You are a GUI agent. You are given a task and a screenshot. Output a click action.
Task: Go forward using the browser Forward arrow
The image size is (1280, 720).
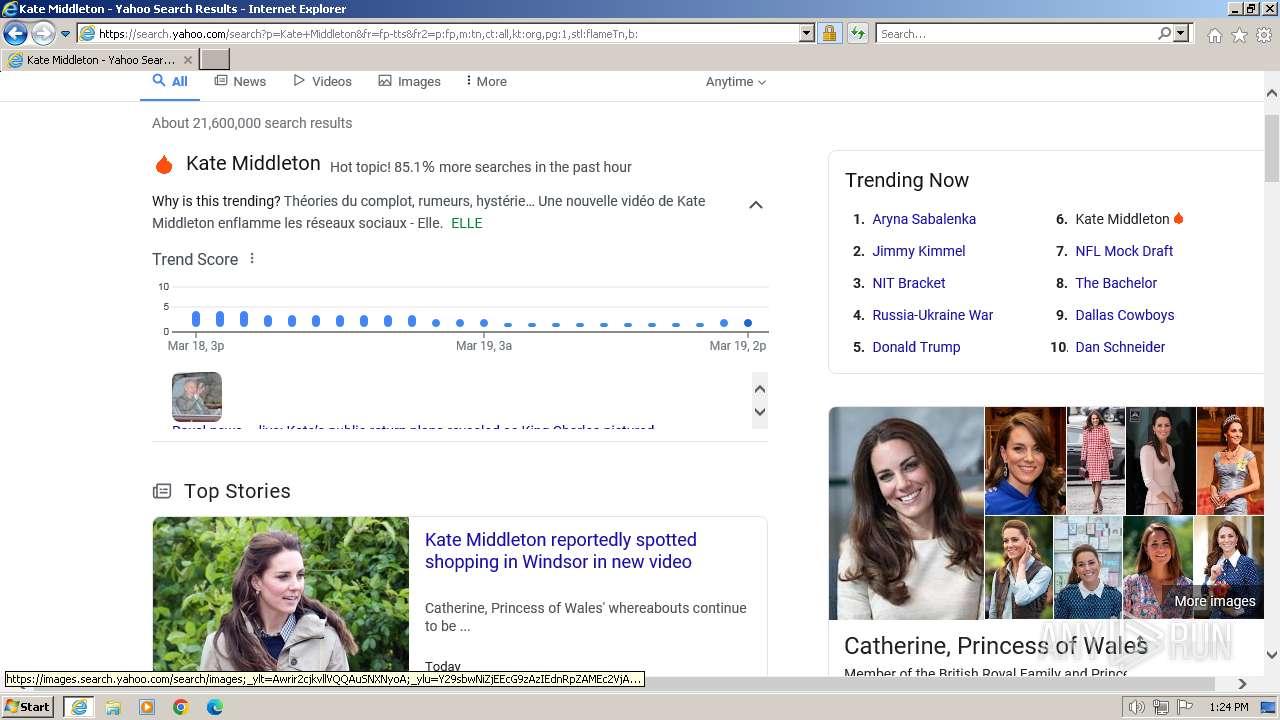coord(43,34)
